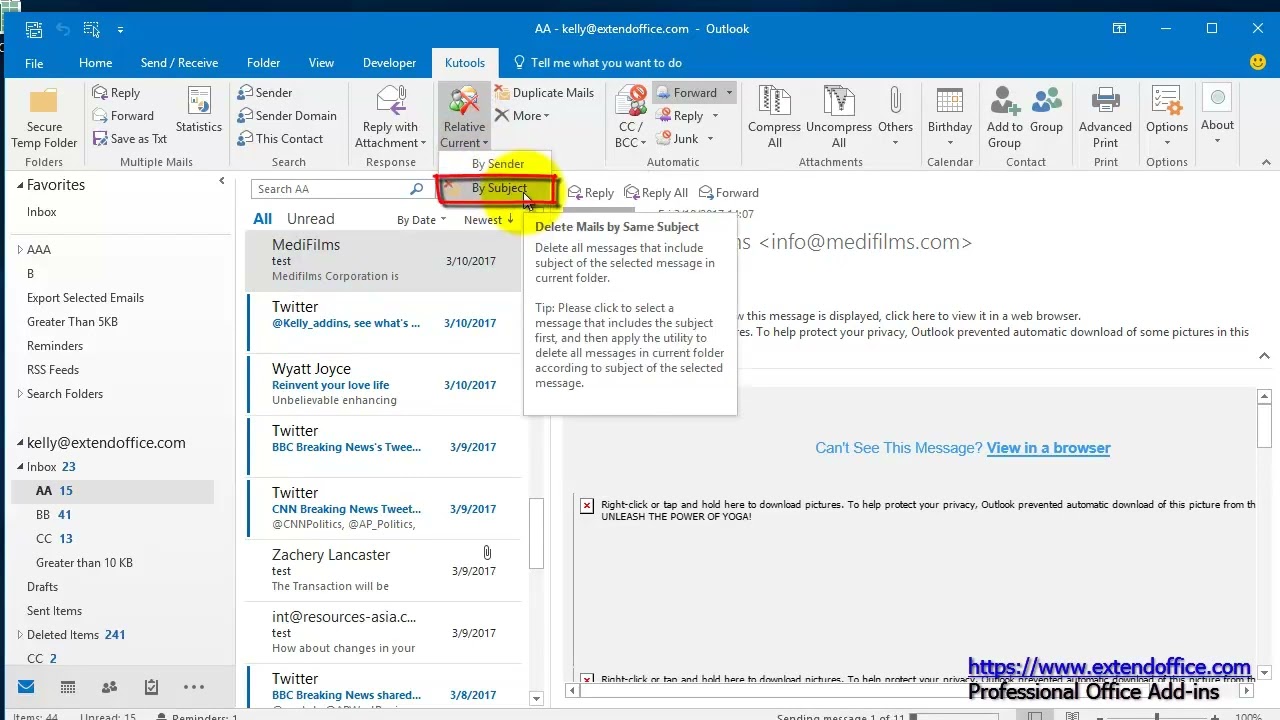This screenshot has height=720, width=1280.
Task: Expand Search Folders
Action: pyautogui.click(x=20, y=394)
